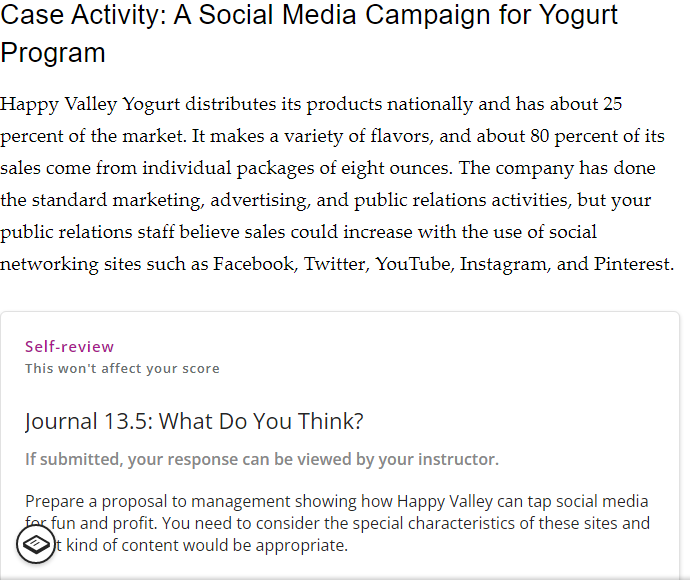Click the note This won't affect your score
Image resolution: width=690 pixels, height=586 pixels.
click(x=122, y=368)
